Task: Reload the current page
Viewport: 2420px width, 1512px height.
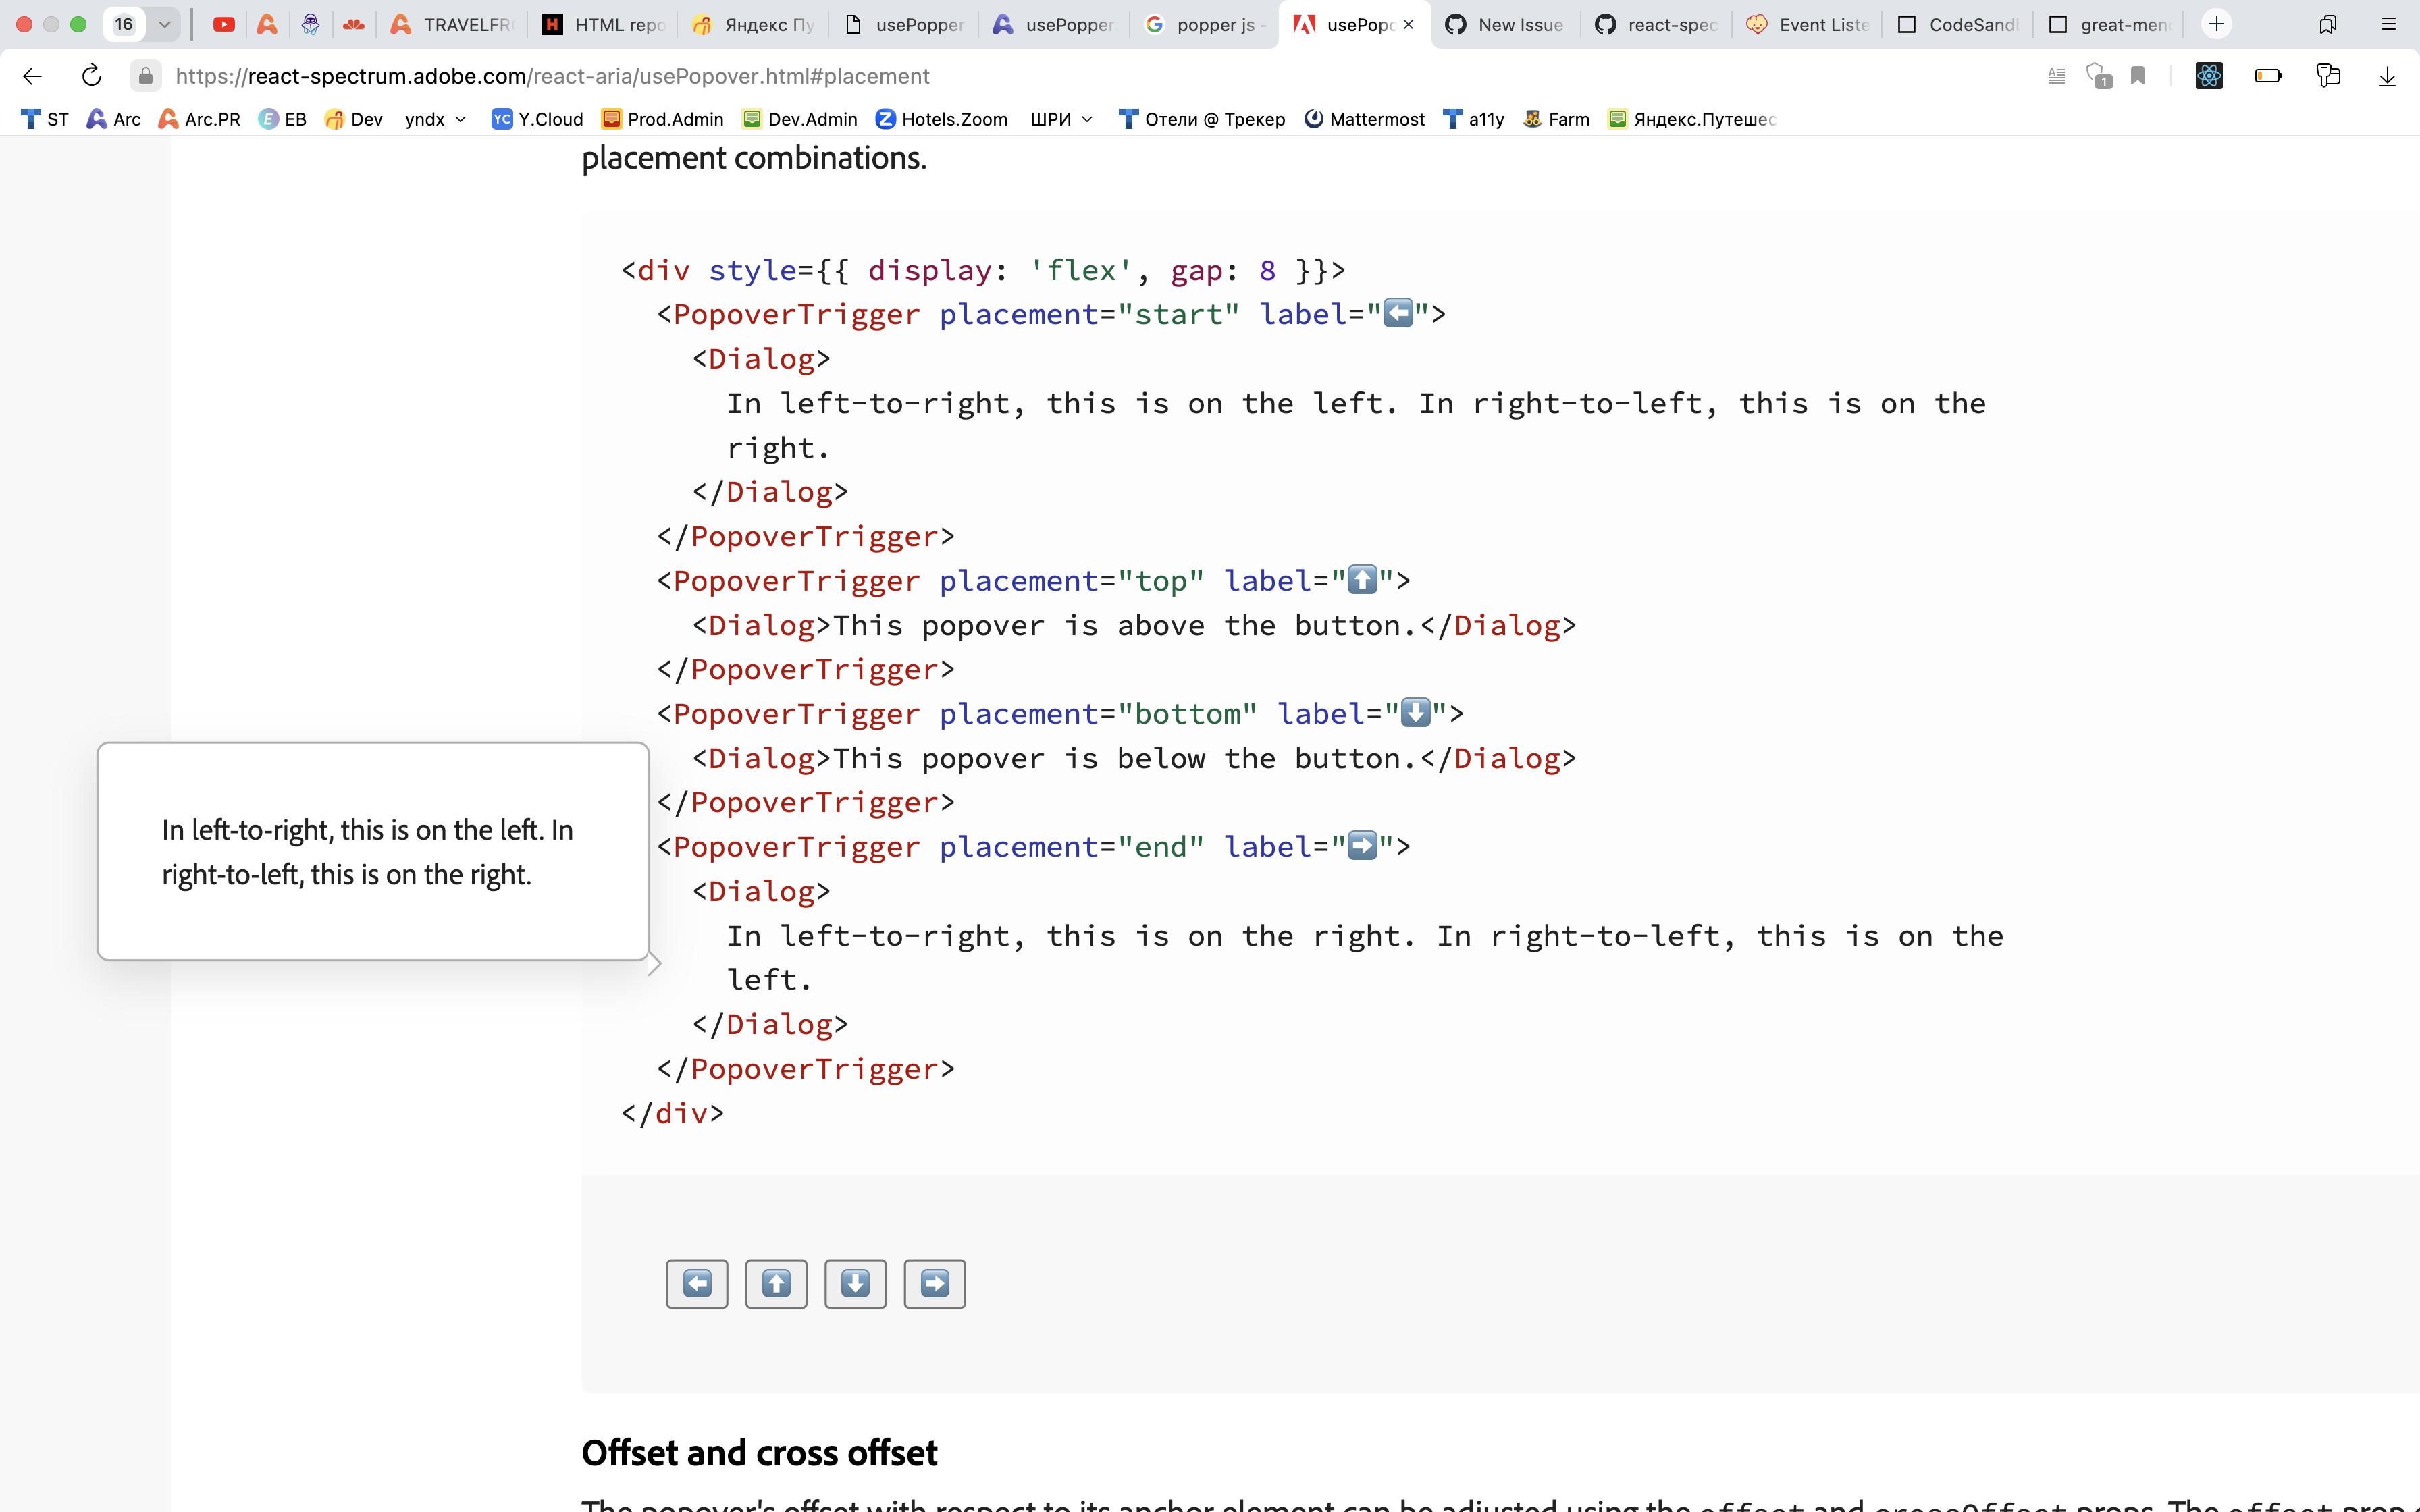Action: pos(91,76)
